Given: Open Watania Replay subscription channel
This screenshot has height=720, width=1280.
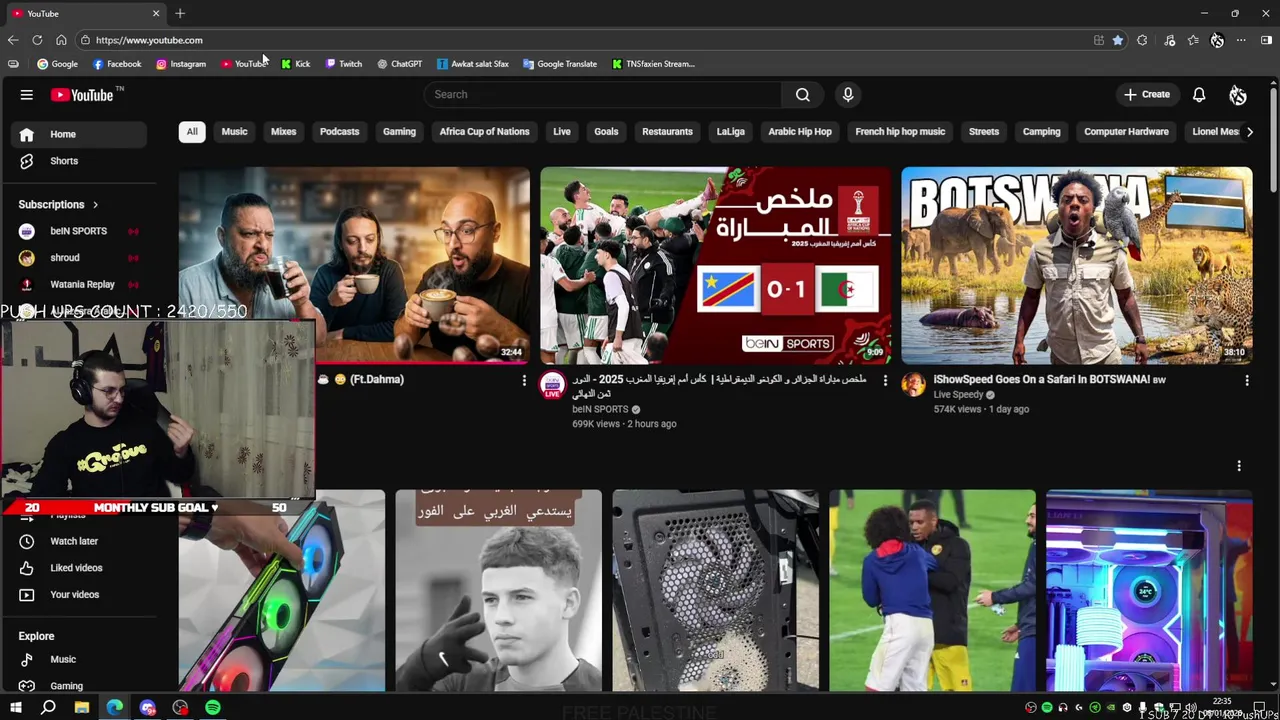Looking at the screenshot, I should [79, 285].
